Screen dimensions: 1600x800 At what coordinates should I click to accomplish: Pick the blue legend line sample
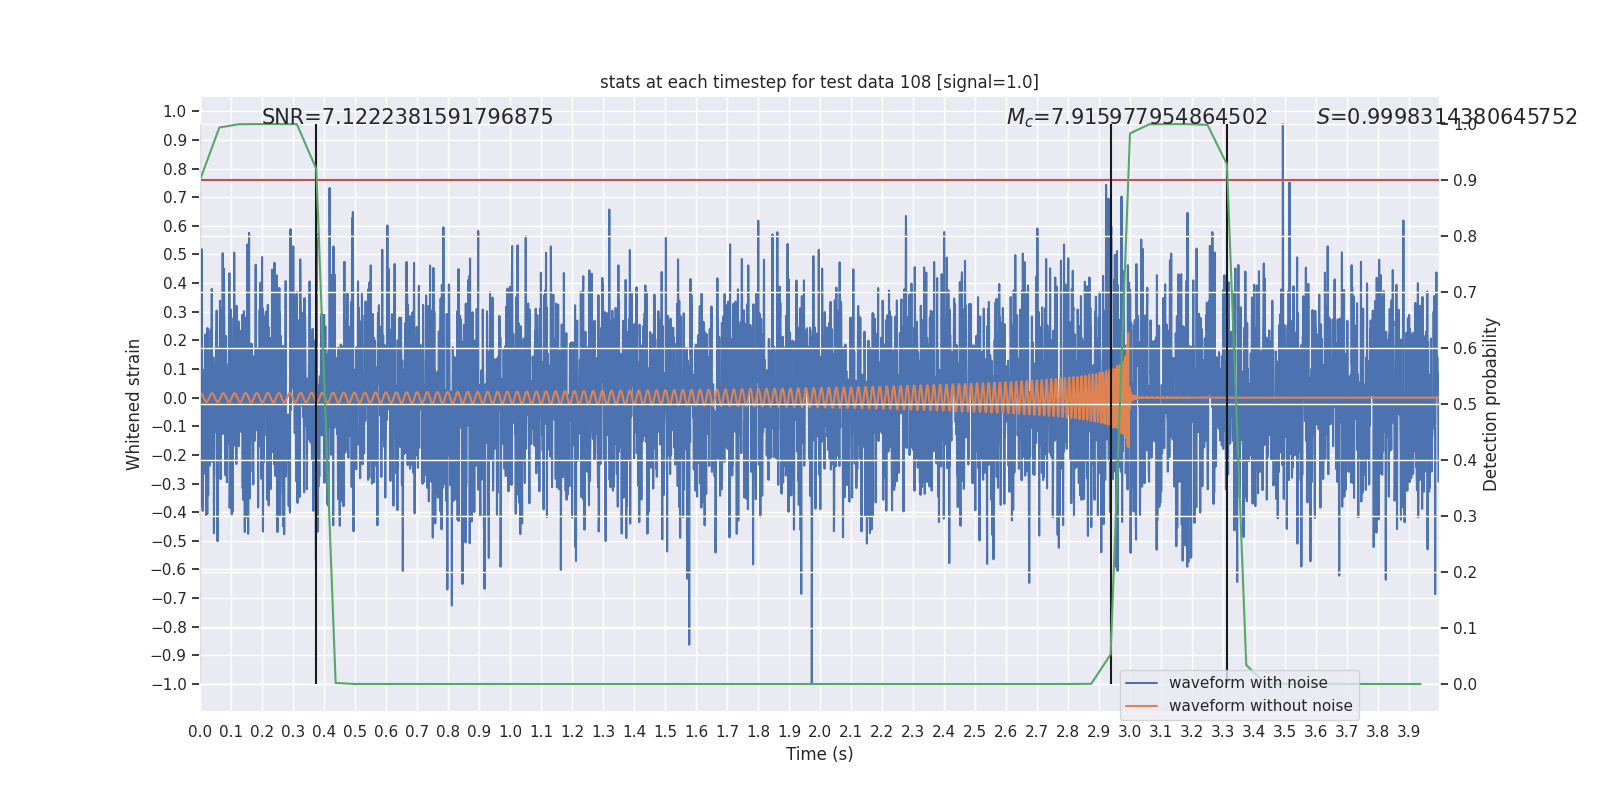(1142, 683)
